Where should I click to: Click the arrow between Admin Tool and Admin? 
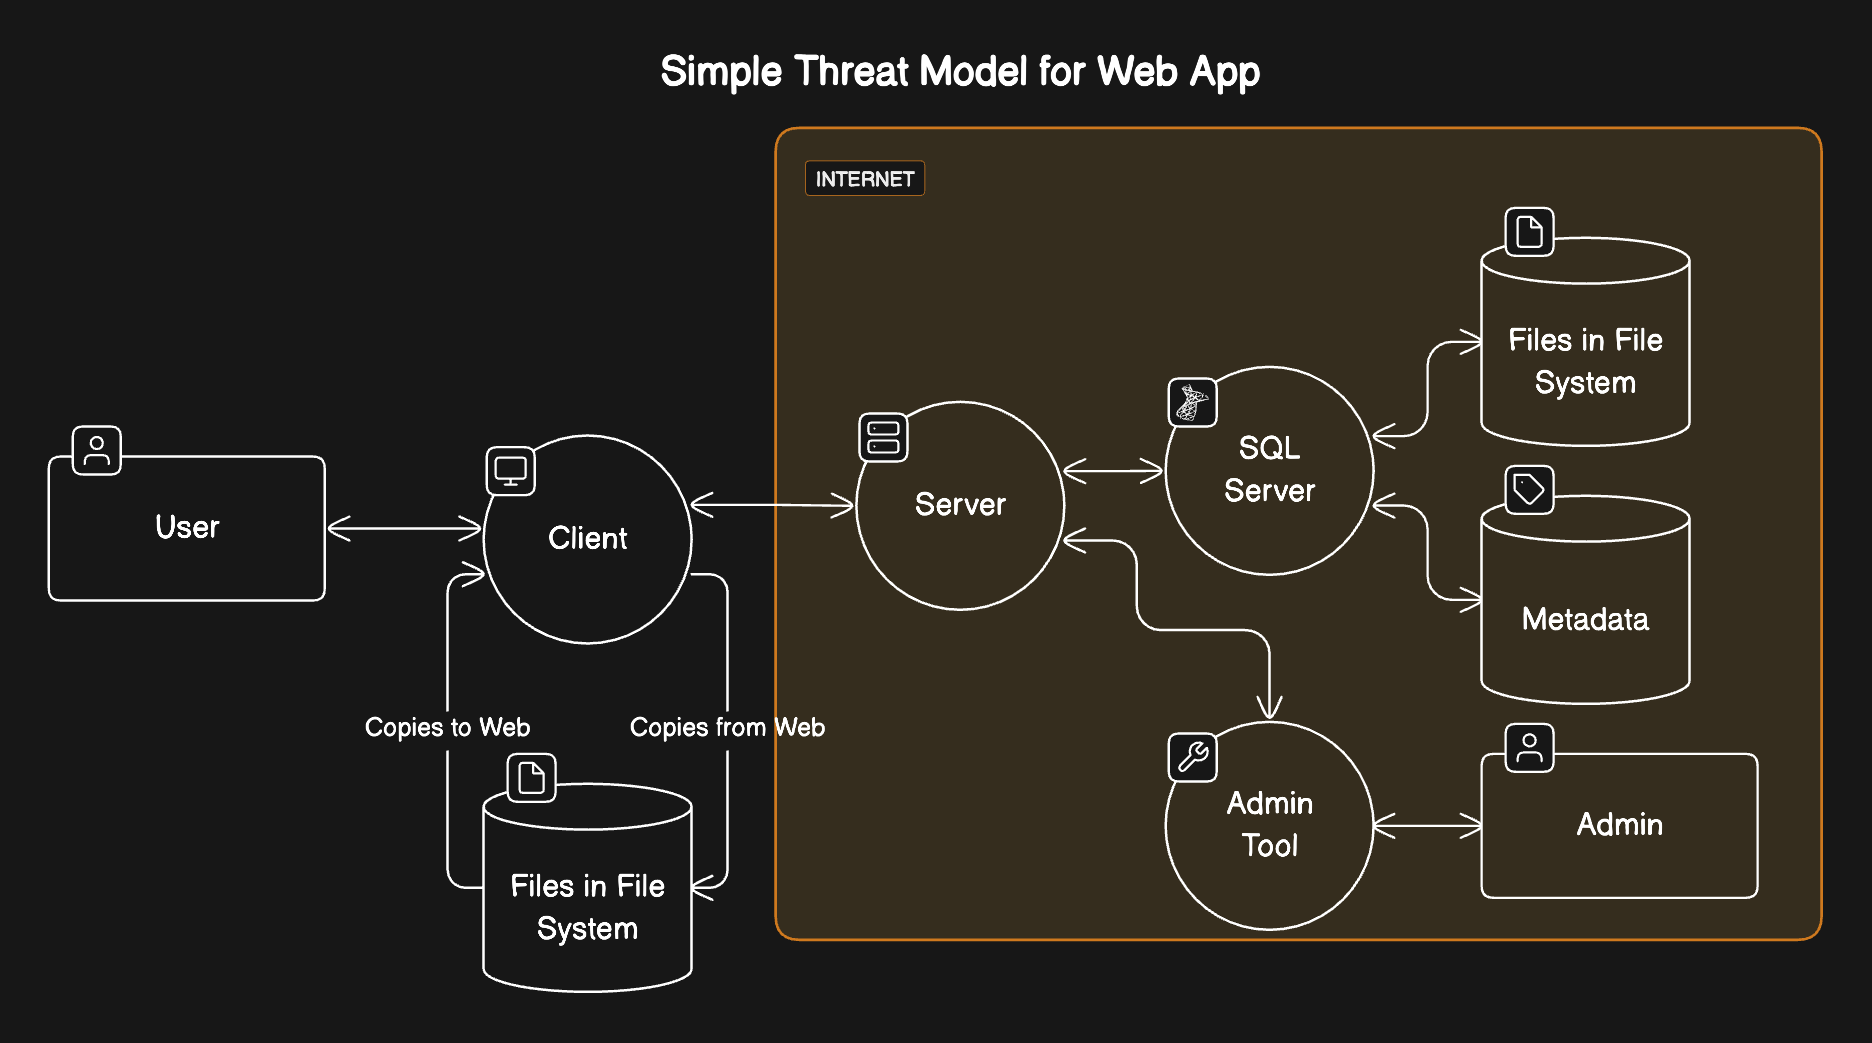tap(1427, 826)
